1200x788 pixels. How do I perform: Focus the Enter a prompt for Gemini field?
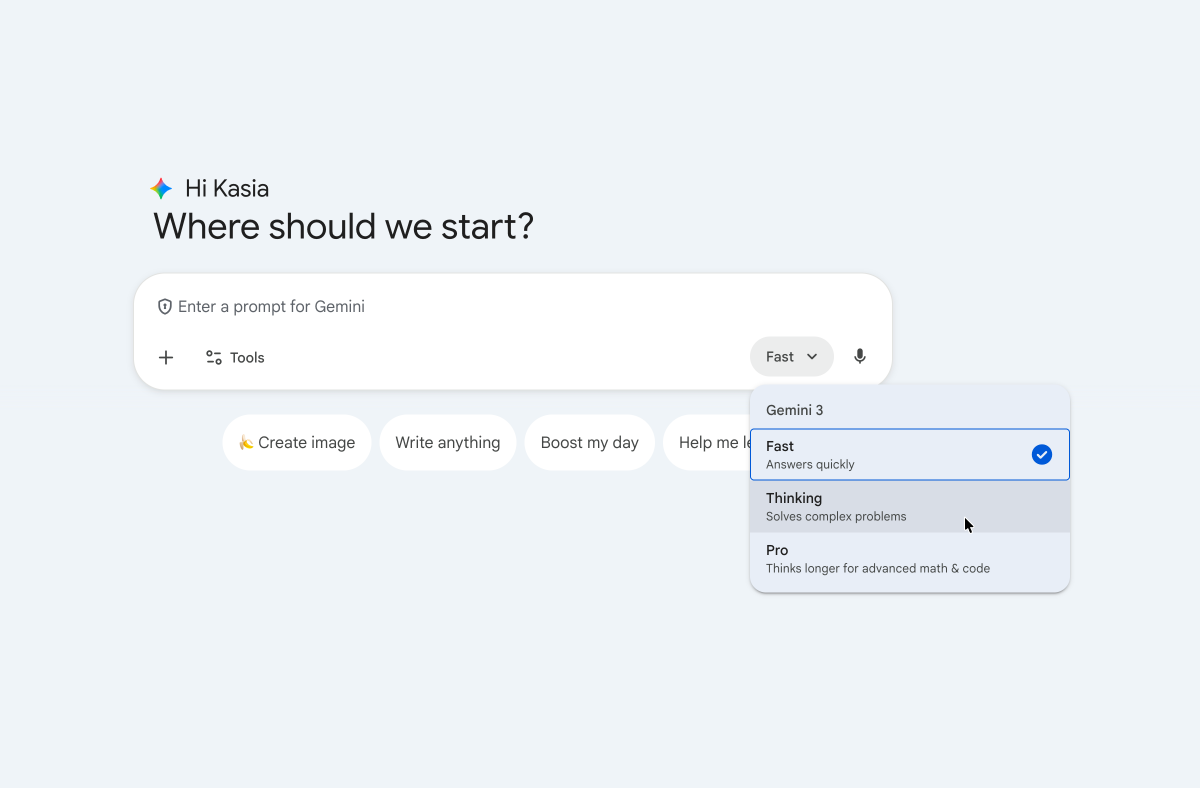(x=513, y=307)
